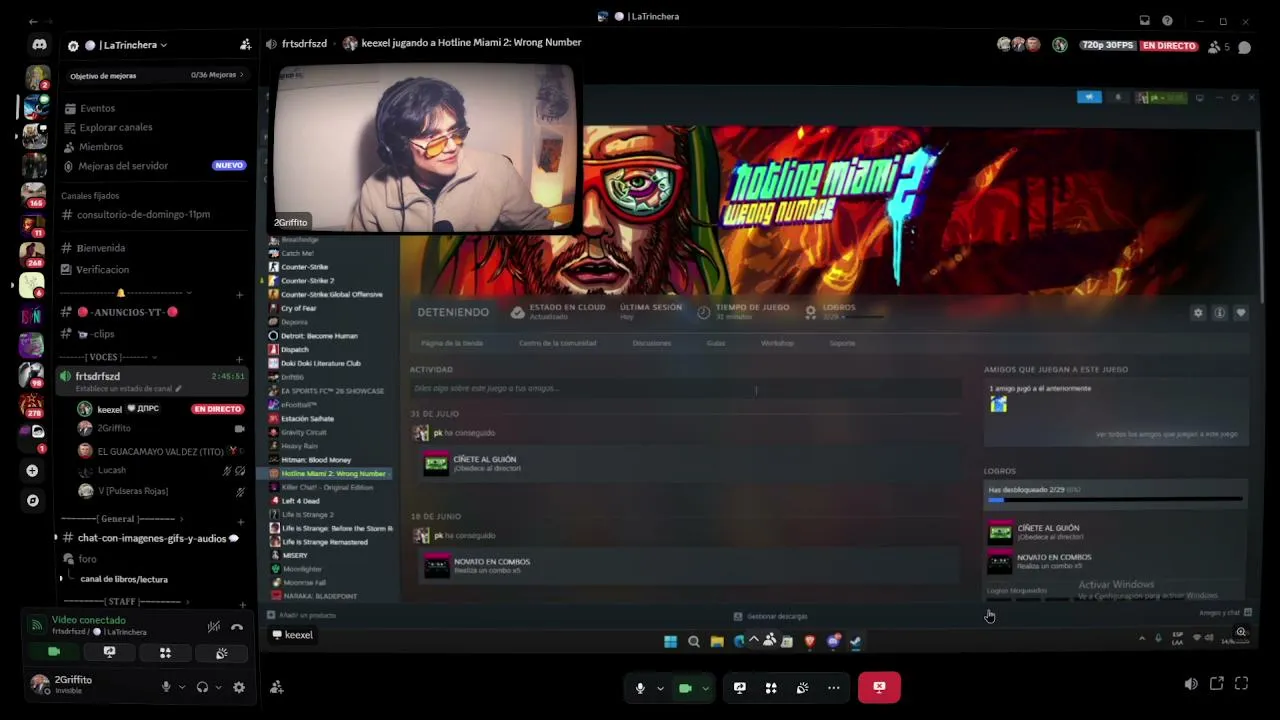Disconnect from voice channel hang-up icon

coord(237,627)
